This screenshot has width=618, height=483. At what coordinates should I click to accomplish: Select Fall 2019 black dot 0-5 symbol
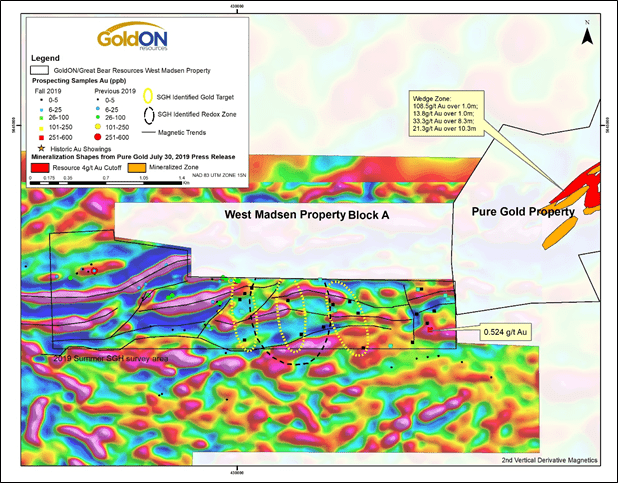pos(41,101)
